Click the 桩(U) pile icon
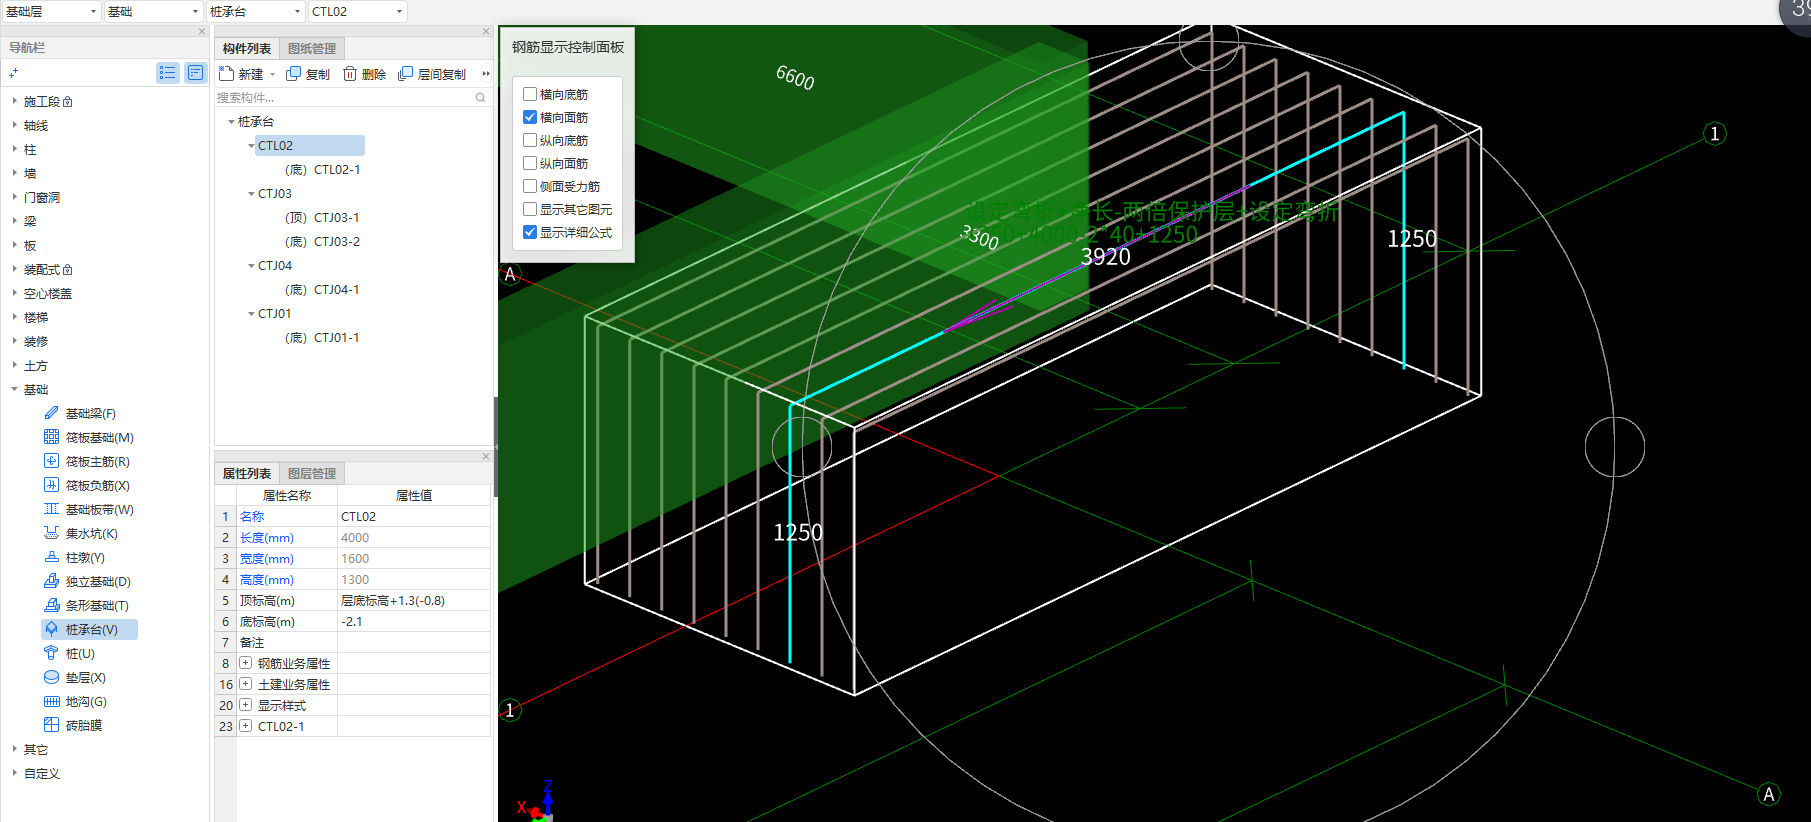Image resolution: width=1811 pixels, height=822 pixels. click(x=51, y=653)
